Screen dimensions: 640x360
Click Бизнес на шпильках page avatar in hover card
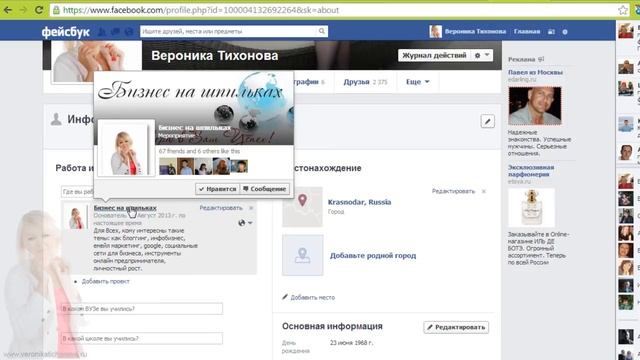[126, 148]
